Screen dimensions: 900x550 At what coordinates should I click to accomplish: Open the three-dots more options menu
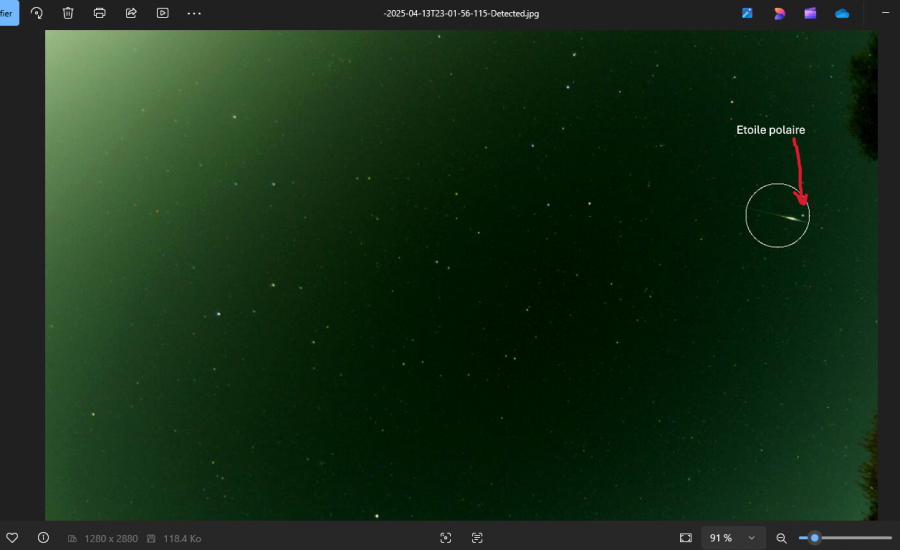[194, 13]
